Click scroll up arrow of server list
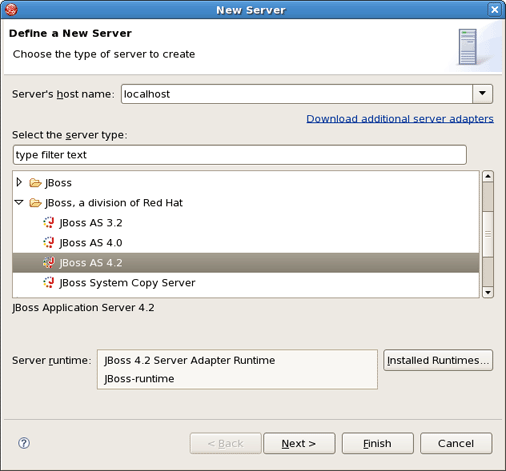The height and width of the screenshot is (471, 506). click(488, 176)
